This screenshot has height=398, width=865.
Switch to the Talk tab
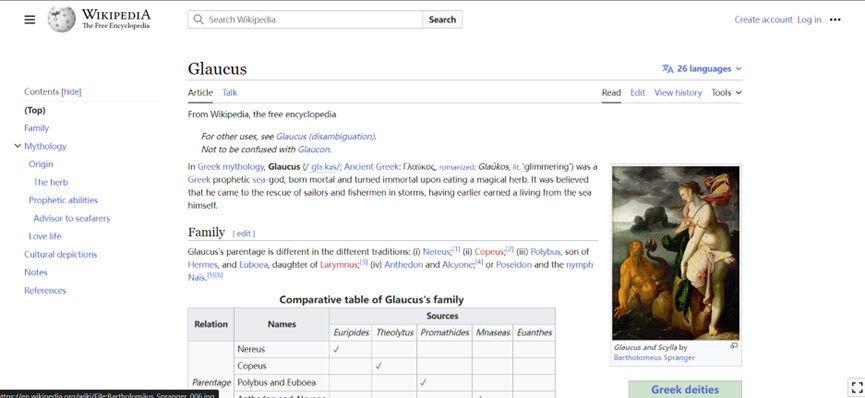pyautogui.click(x=229, y=93)
